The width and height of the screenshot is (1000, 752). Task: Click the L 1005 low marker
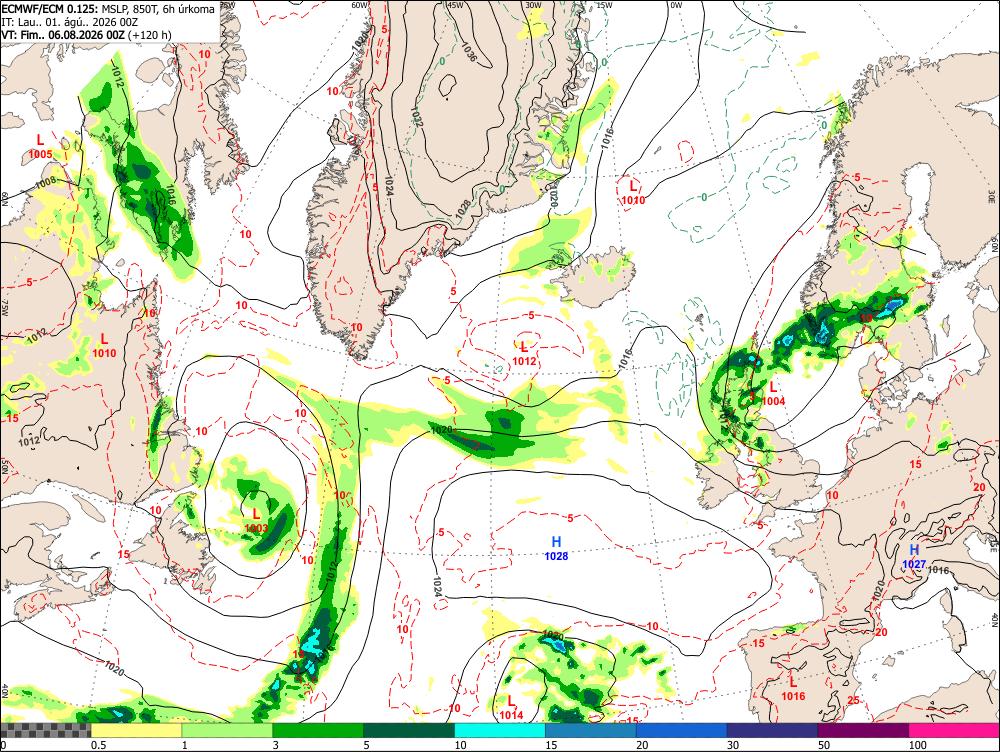tap(40, 146)
